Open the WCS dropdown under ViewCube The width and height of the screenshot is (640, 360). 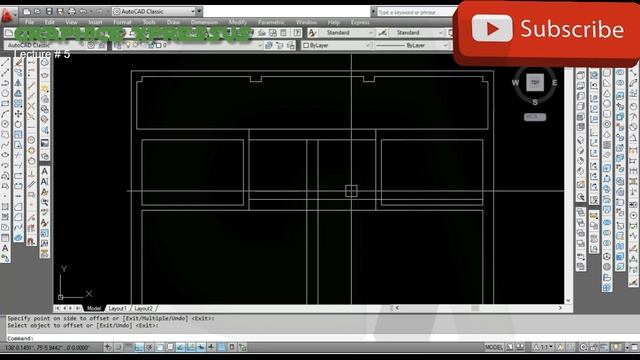point(535,117)
